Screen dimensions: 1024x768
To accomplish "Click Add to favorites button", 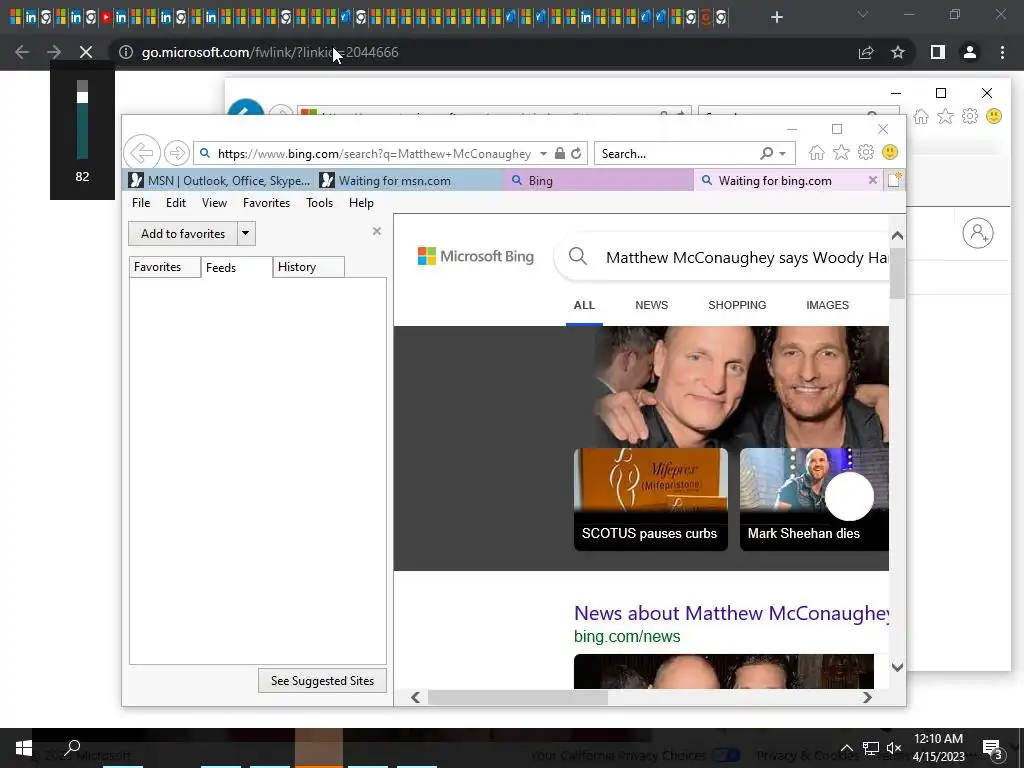I will pyautogui.click(x=183, y=233).
